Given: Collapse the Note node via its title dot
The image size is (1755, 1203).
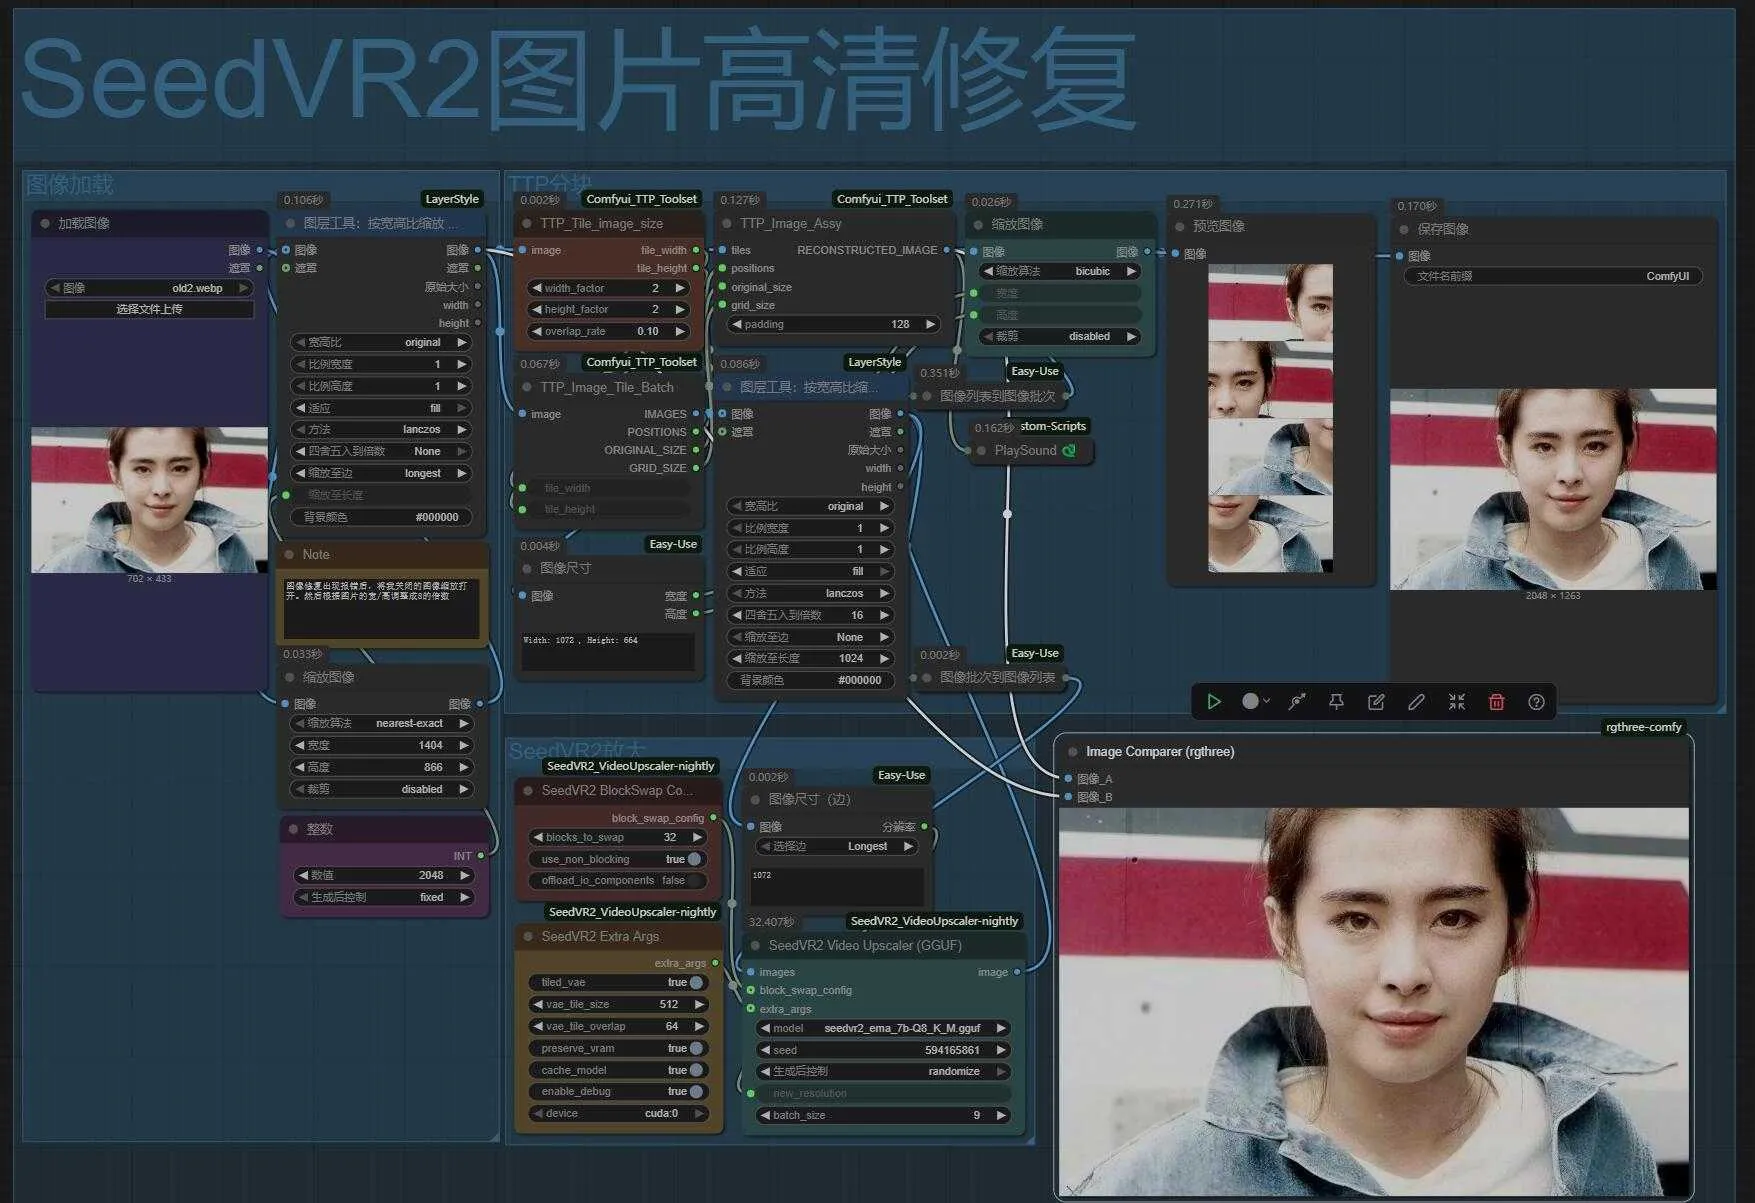Looking at the screenshot, I should 290,554.
